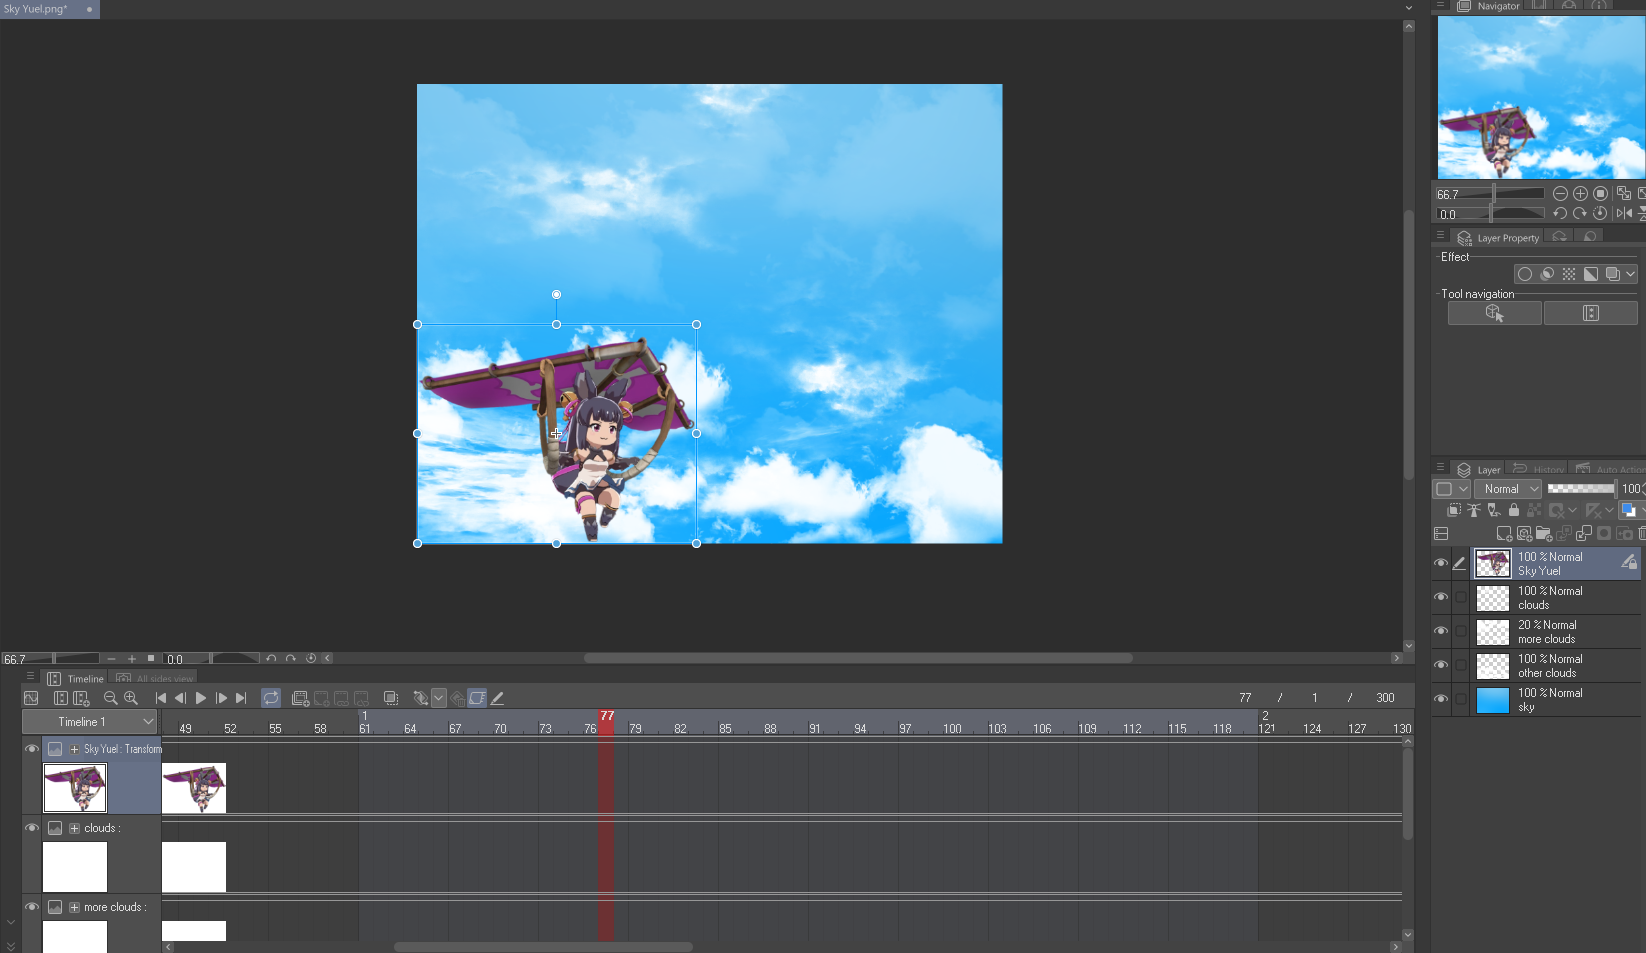
Task: Hide the Sky Yuel layer
Action: point(1441,563)
